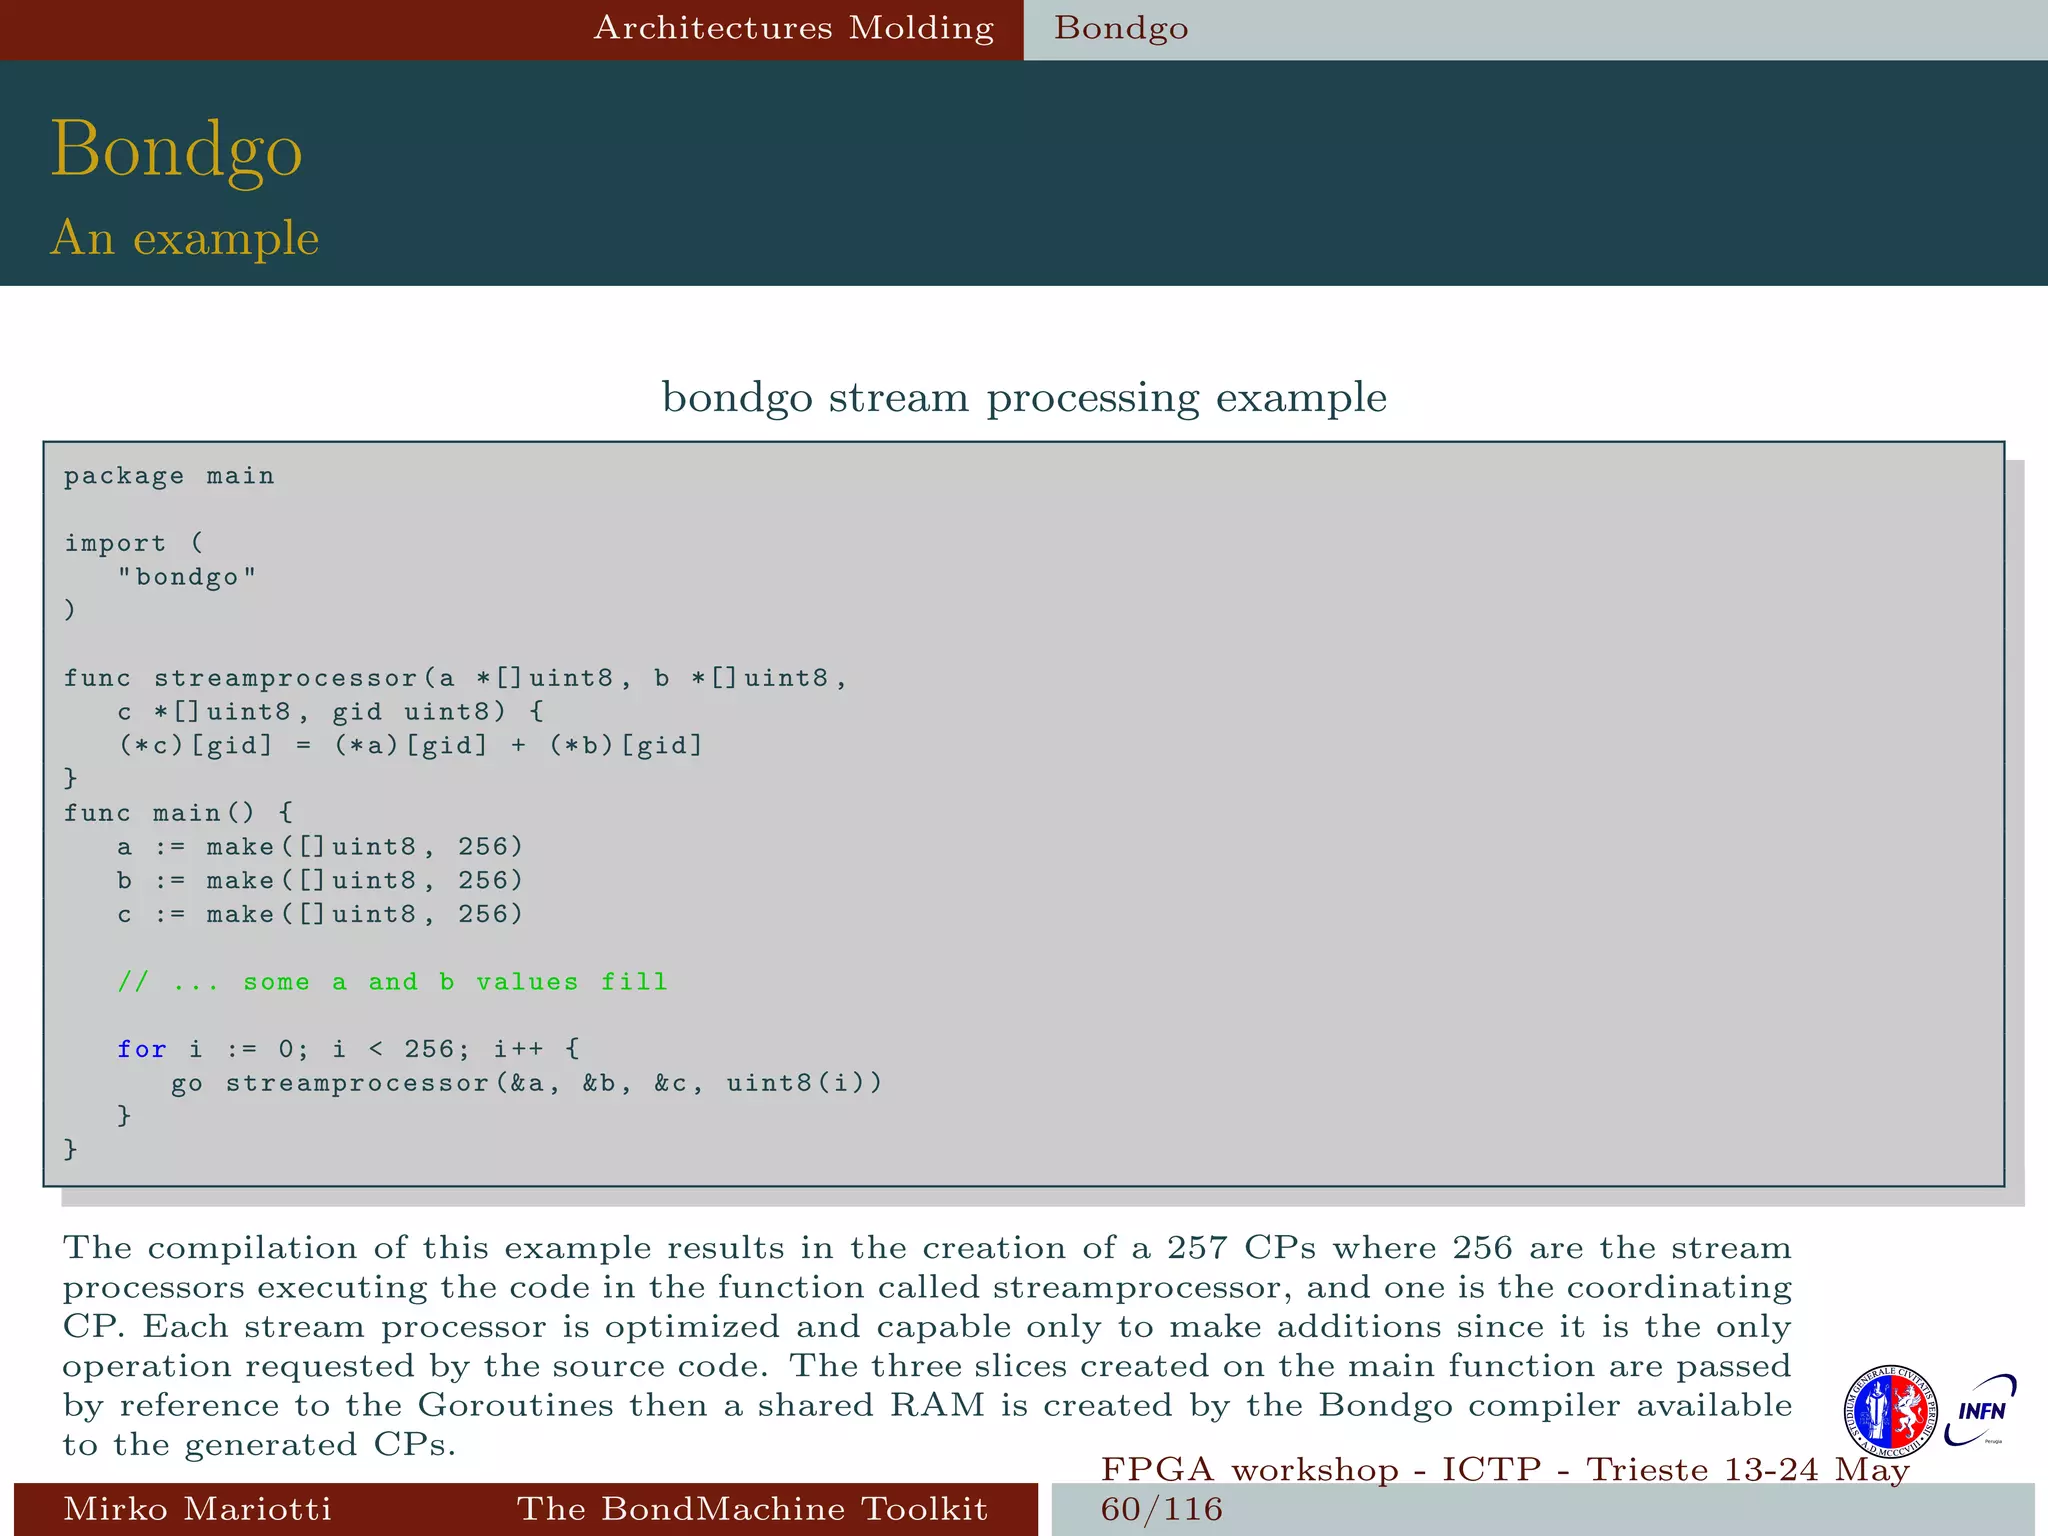Click the FPGA workshop ICTP Trieste footer text

(x=1505, y=1469)
